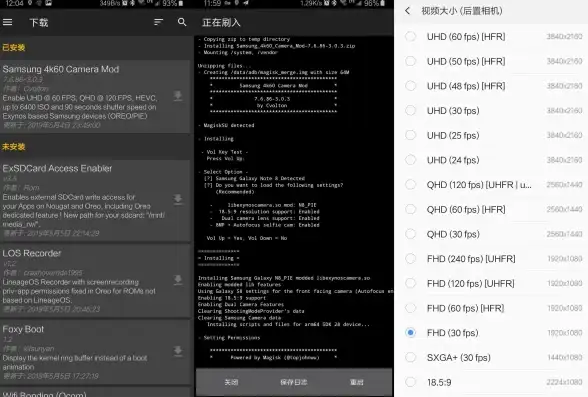Screen dimensions: 588x397
Task: Open Samsung 4k60 Camera Mod entry
Action: click(x=95, y=97)
